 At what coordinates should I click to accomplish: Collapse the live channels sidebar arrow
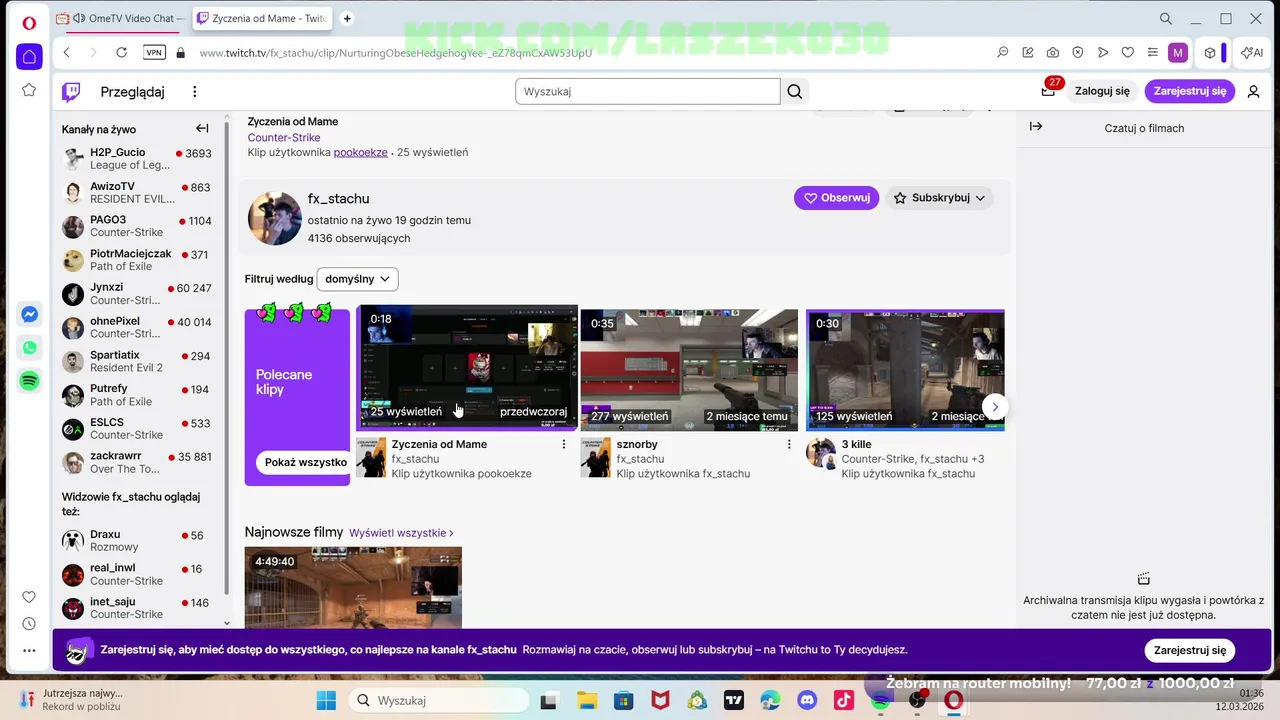[202, 128]
